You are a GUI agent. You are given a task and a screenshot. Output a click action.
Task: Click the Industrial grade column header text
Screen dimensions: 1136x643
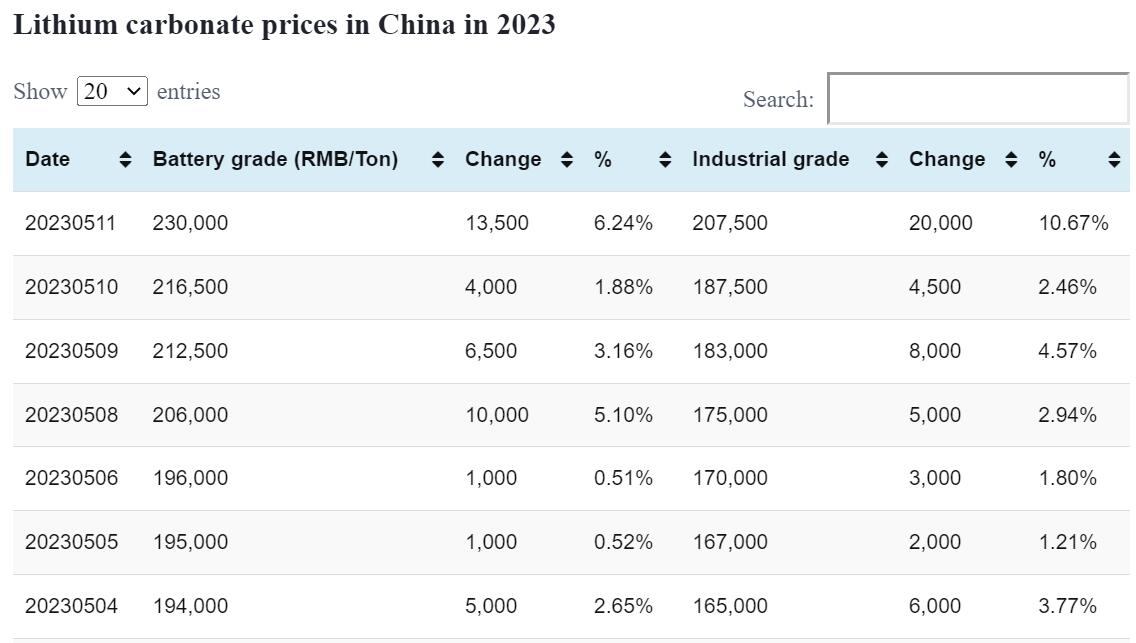click(x=770, y=160)
